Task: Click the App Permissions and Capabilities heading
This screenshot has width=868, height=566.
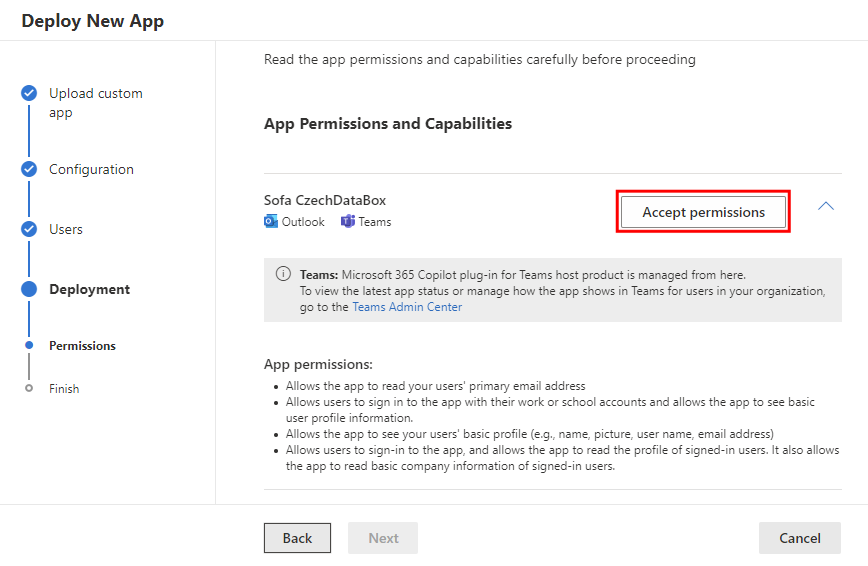Action: [388, 124]
